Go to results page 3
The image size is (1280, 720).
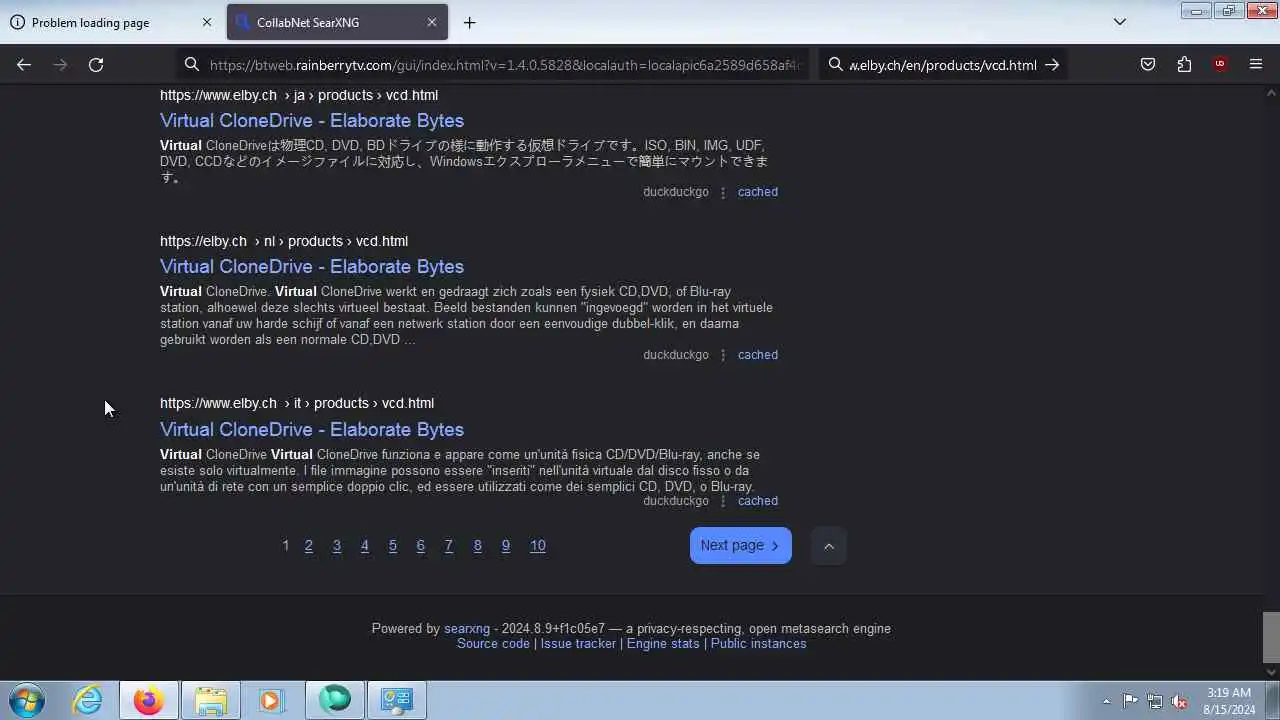coord(337,545)
